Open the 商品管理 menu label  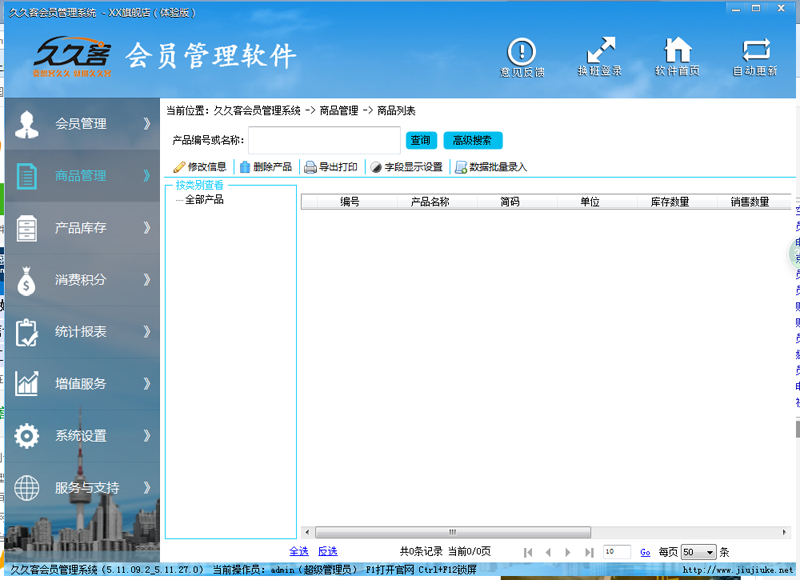pos(81,176)
